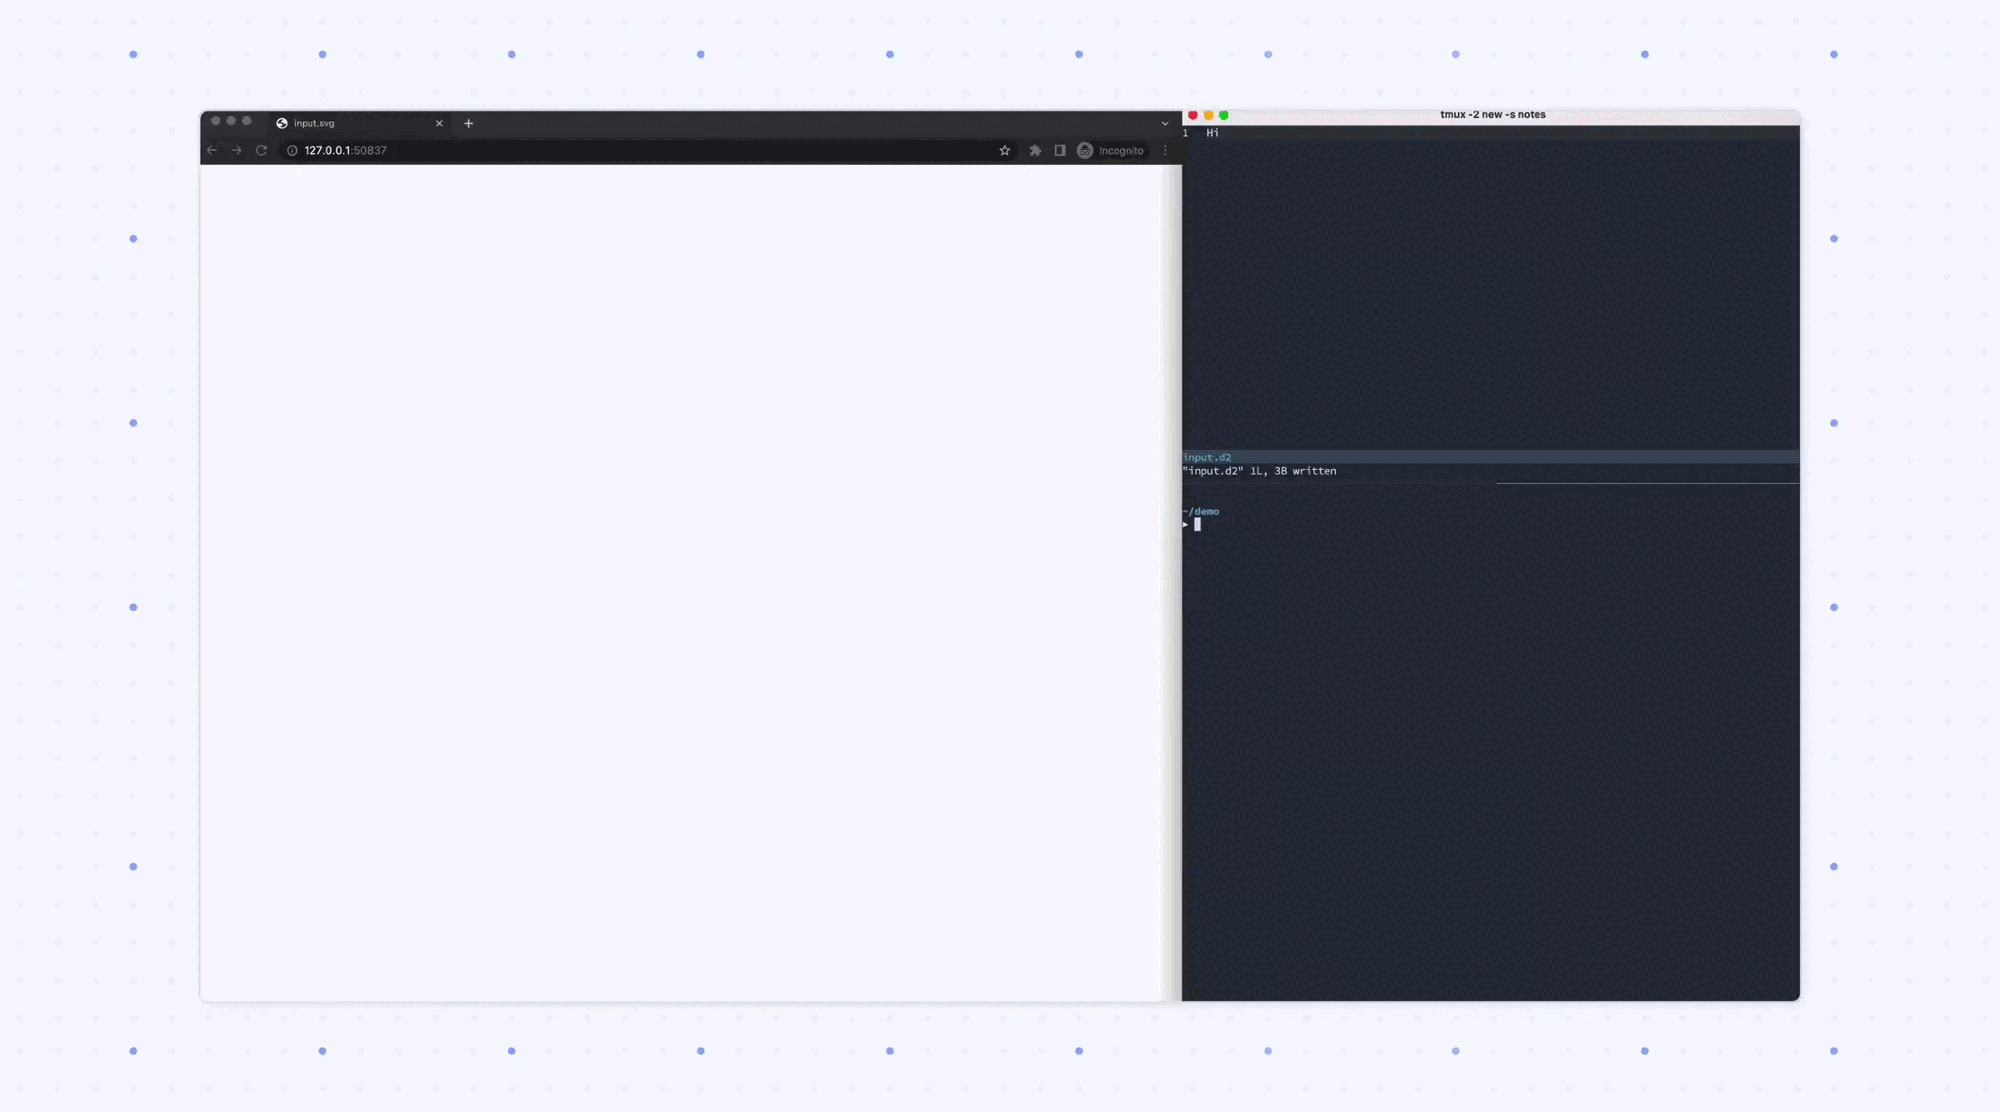Viewport: 2000px width, 1112px height.
Task: Minimize the tmux window with the yellow button
Action: (1208, 115)
